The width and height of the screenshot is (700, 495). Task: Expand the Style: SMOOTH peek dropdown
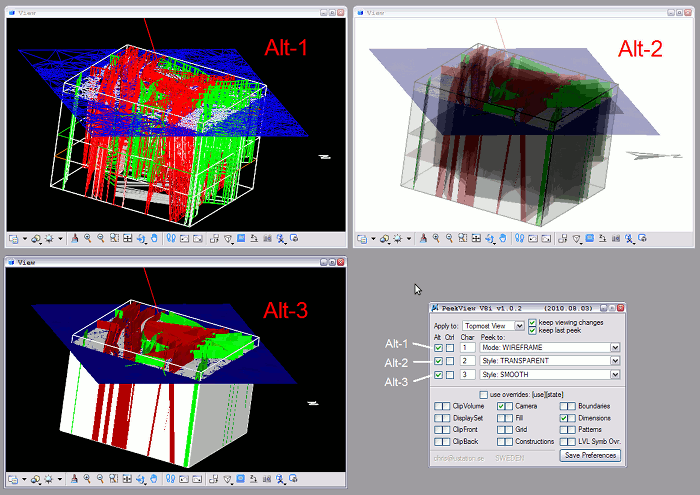coord(615,375)
